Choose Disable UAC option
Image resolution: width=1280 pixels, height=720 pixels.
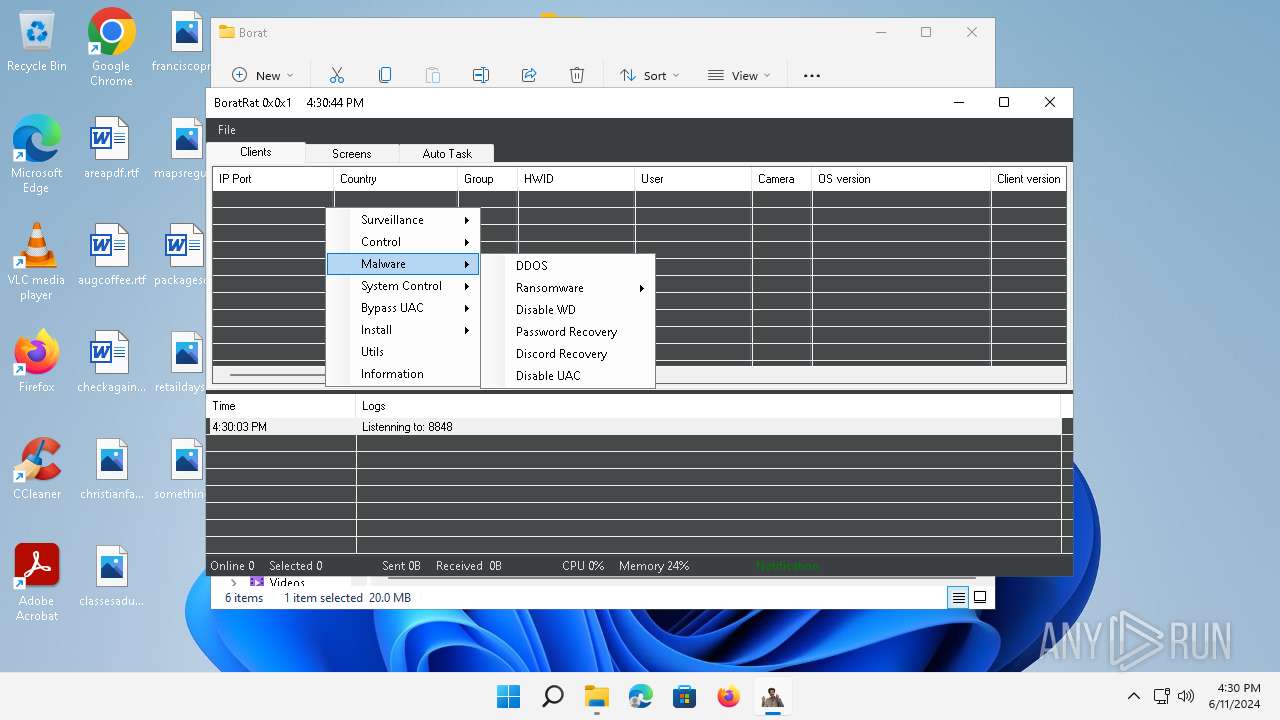568,376
